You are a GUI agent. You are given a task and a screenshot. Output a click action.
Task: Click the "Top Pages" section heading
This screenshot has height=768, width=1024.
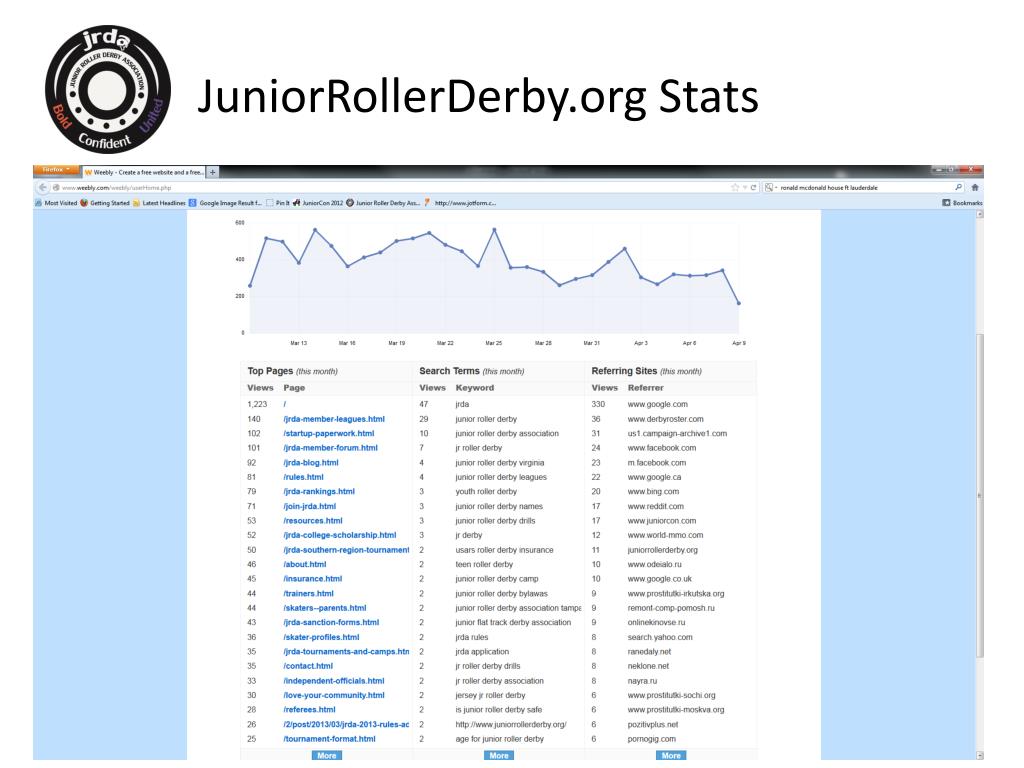(270, 371)
